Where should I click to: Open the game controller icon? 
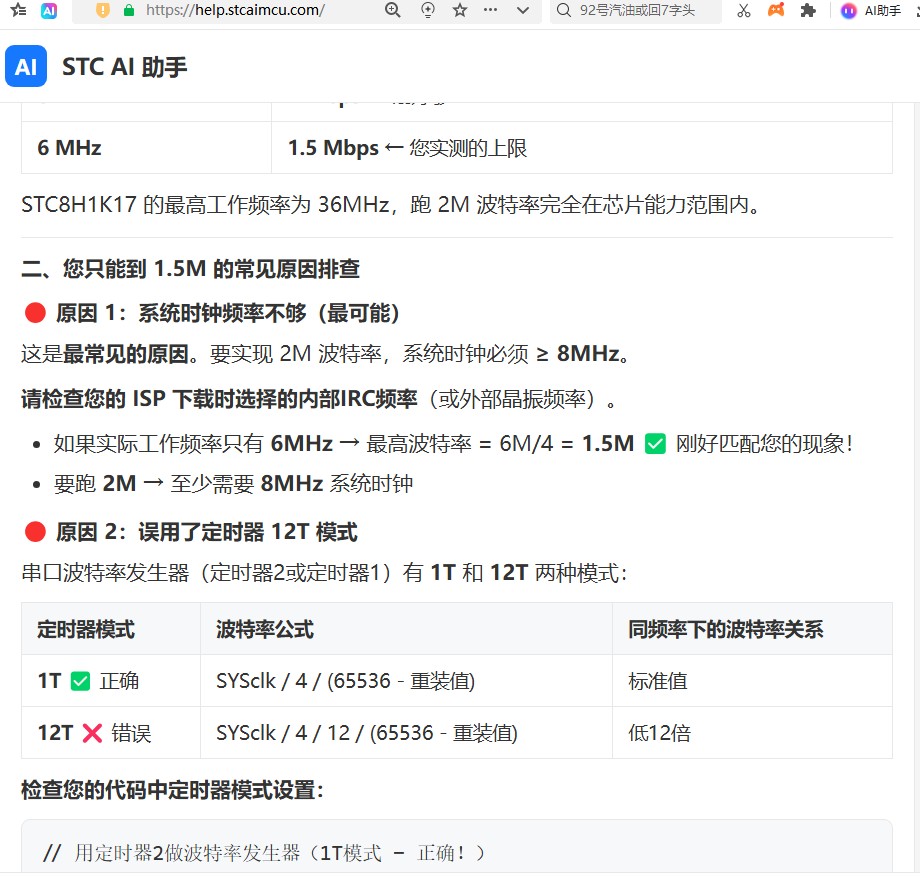776,10
